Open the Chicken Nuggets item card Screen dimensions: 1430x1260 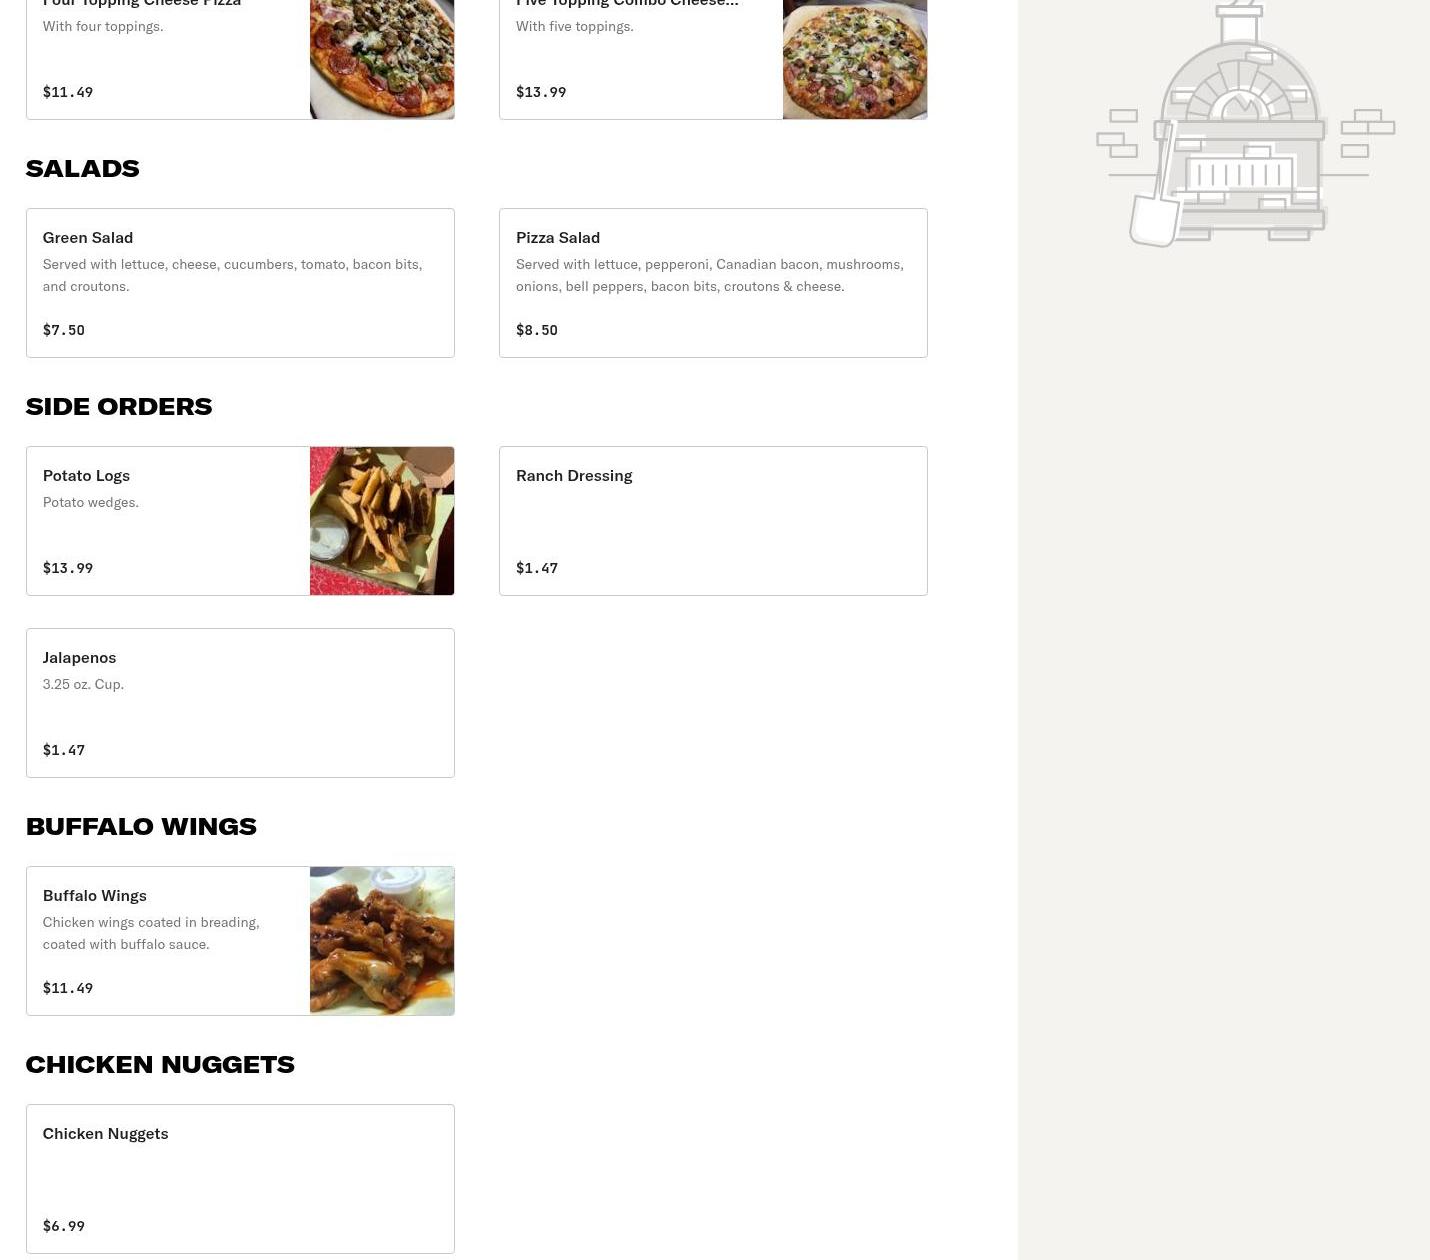coord(240,1179)
